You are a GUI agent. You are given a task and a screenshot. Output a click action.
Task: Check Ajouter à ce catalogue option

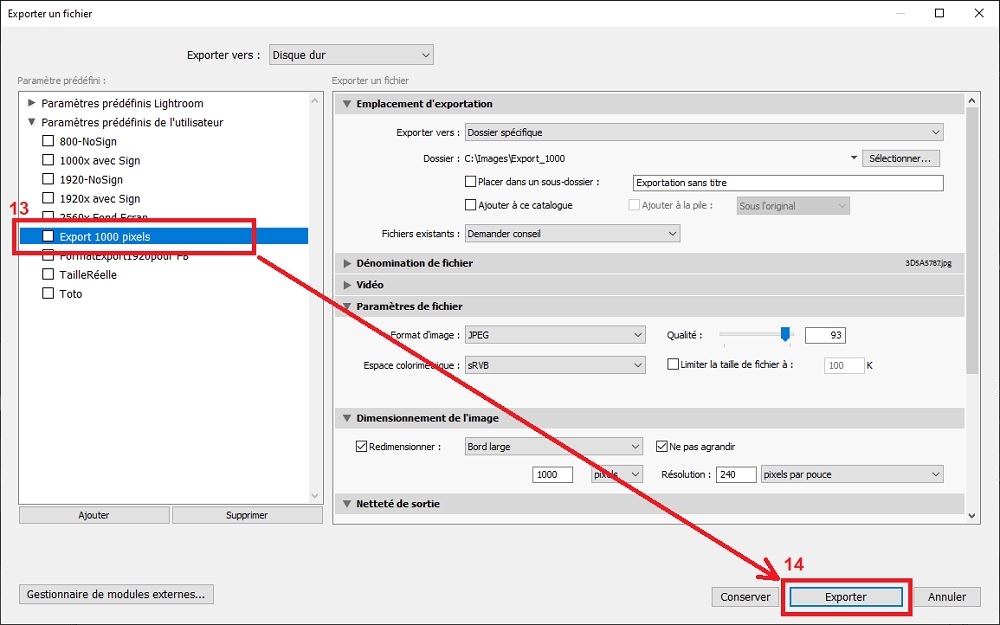471,205
